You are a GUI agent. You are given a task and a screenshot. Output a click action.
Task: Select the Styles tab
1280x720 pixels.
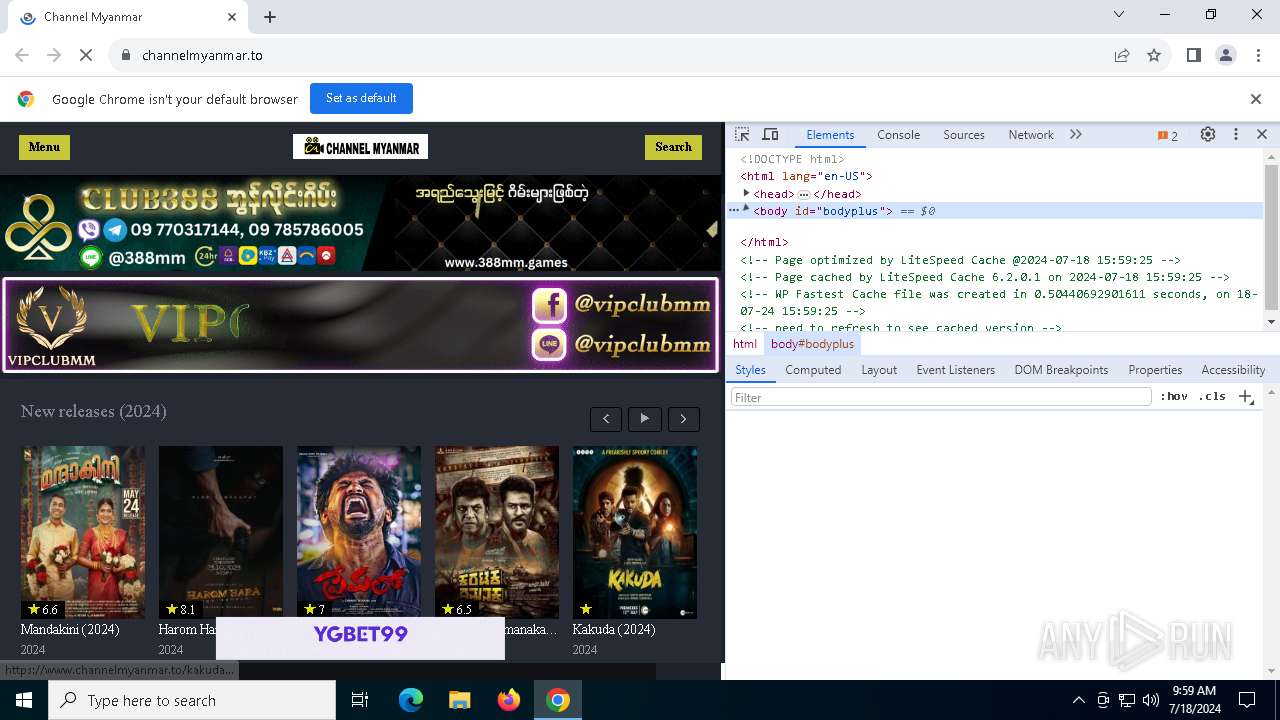click(750, 370)
